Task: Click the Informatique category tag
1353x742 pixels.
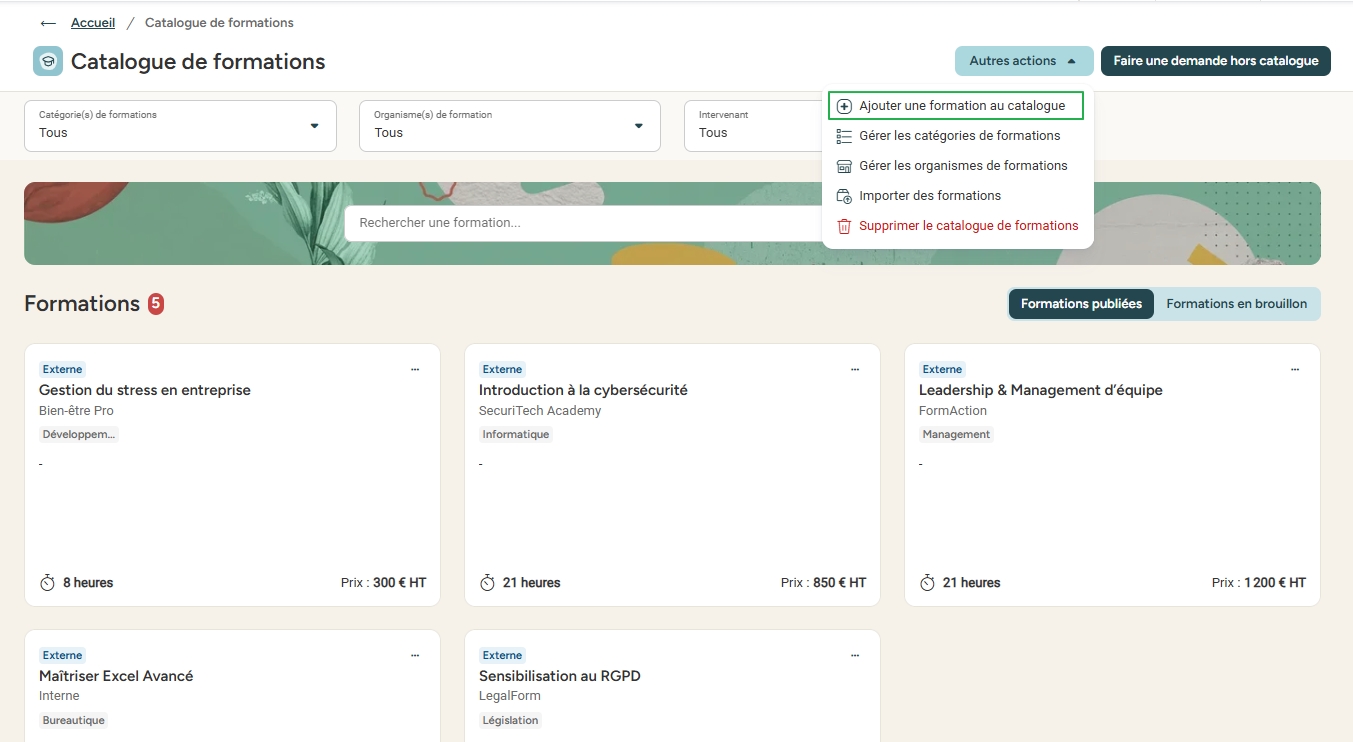Action: click(x=516, y=434)
